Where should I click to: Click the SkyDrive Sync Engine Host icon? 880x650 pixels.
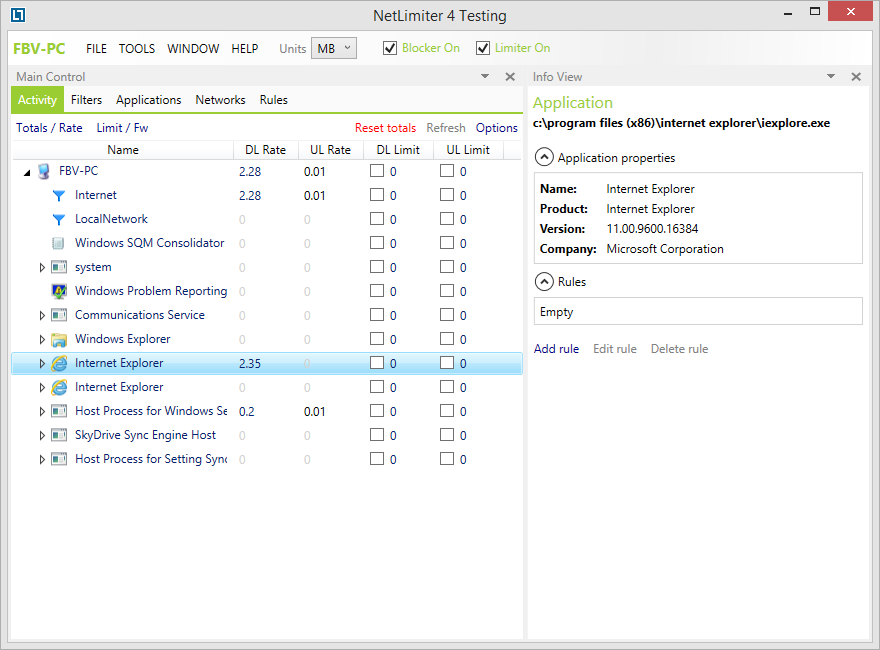(x=59, y=435)
